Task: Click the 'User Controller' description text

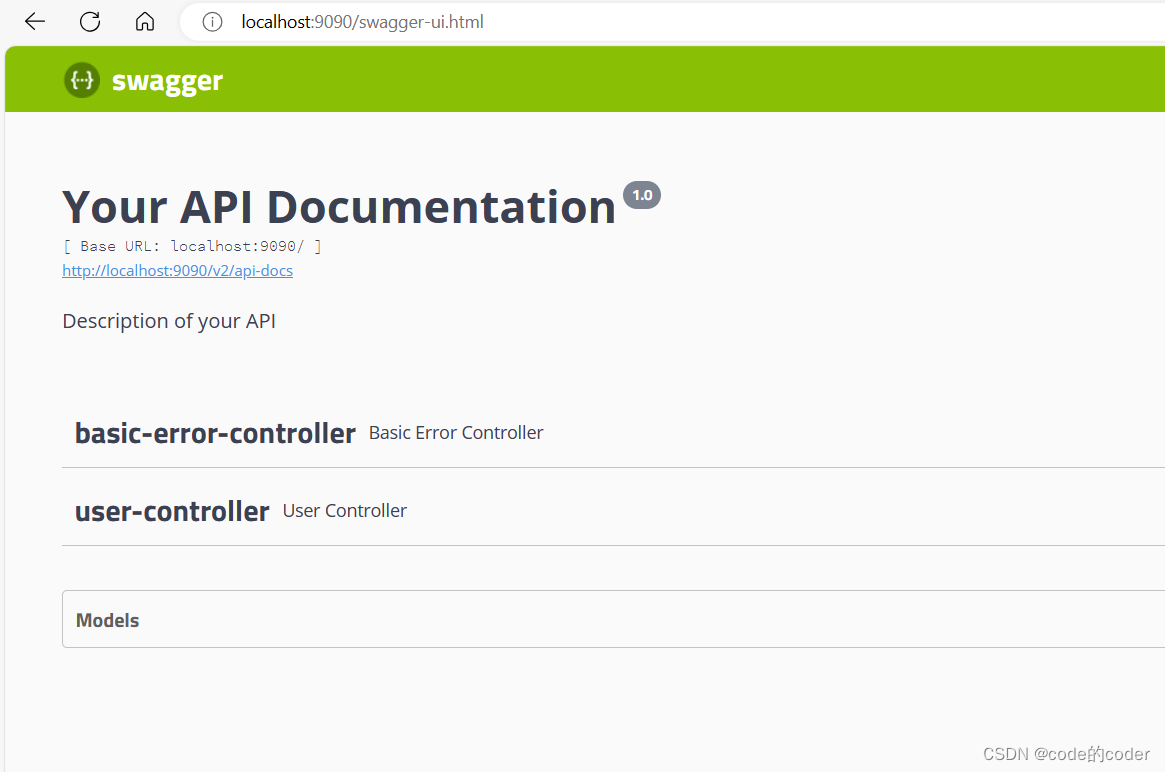Action: click(x=345, y=510)
